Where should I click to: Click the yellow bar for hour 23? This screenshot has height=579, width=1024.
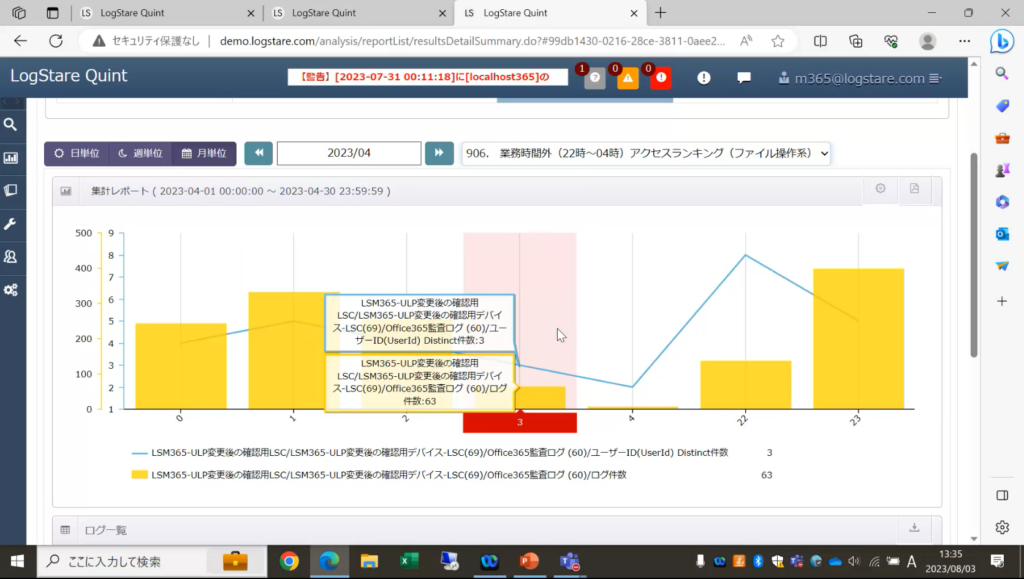858,339
